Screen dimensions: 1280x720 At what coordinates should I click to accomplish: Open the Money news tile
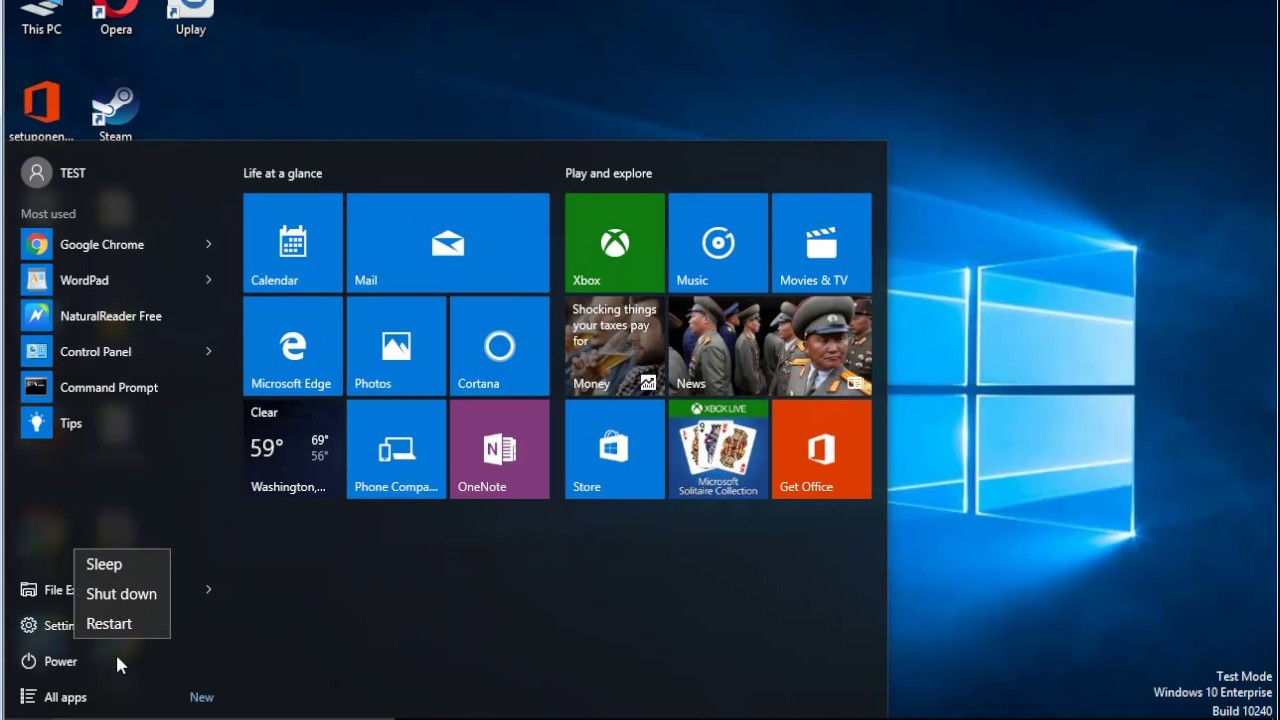tap(615, 346)
